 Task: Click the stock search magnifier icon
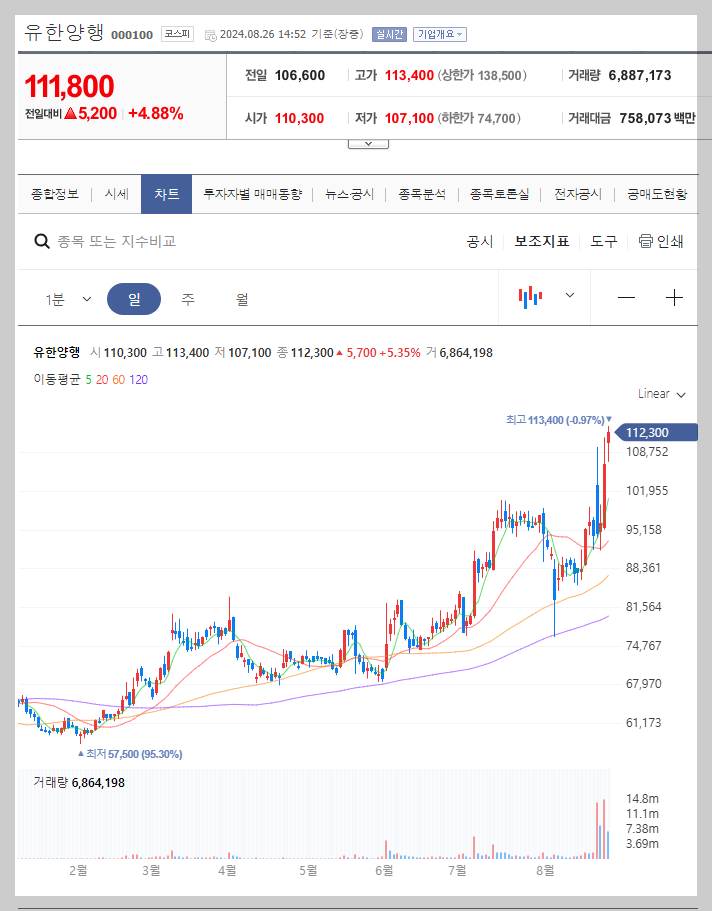coord(41,240)
